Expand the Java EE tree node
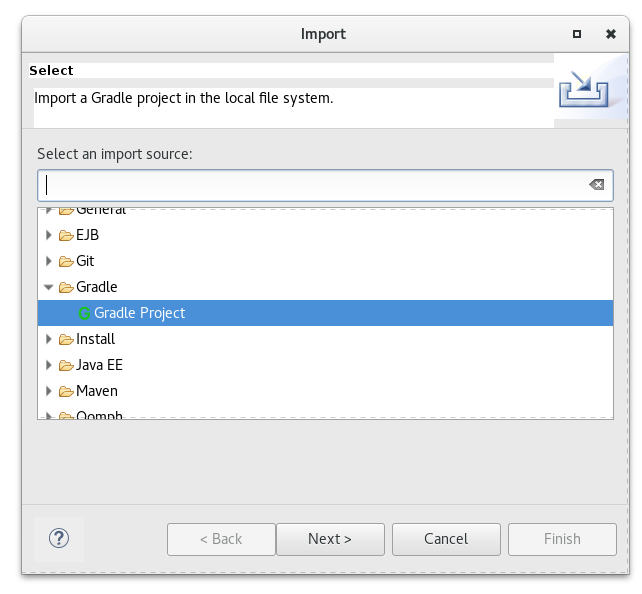Image resolution: width=642 pixels, height=594 pixels. click(x=48, y=365)
